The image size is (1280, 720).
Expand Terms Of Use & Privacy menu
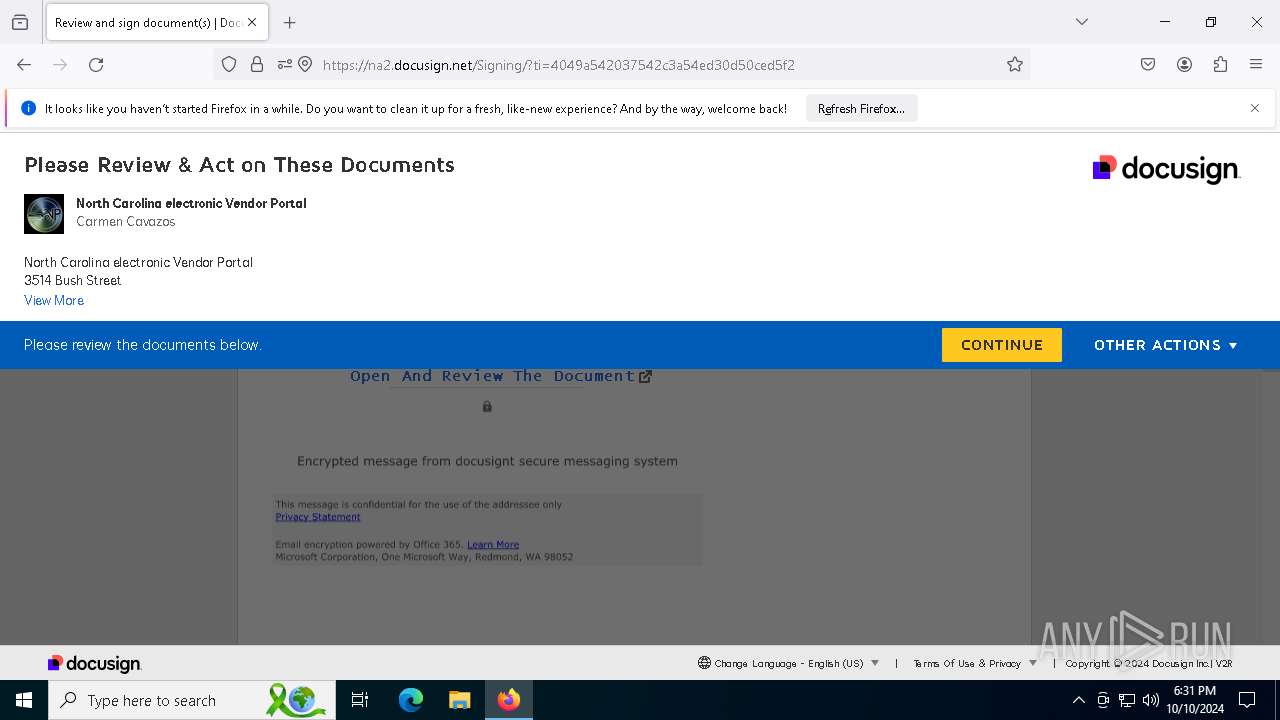(975, 663)
